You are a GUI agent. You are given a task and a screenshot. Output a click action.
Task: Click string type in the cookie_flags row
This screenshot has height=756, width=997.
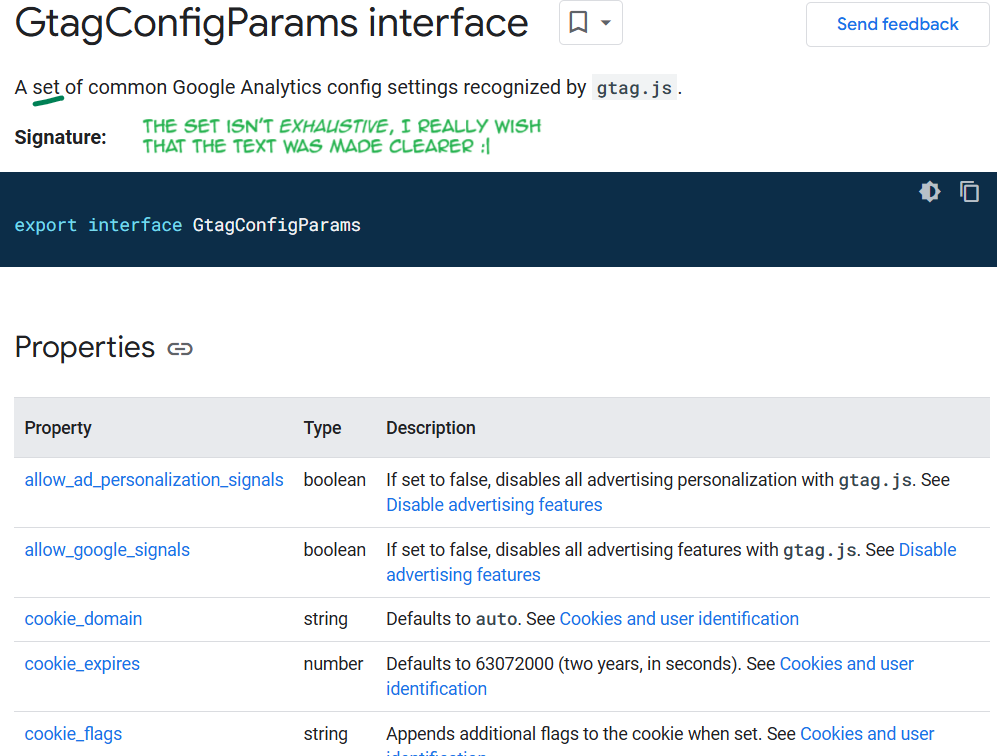coord(326,734)
